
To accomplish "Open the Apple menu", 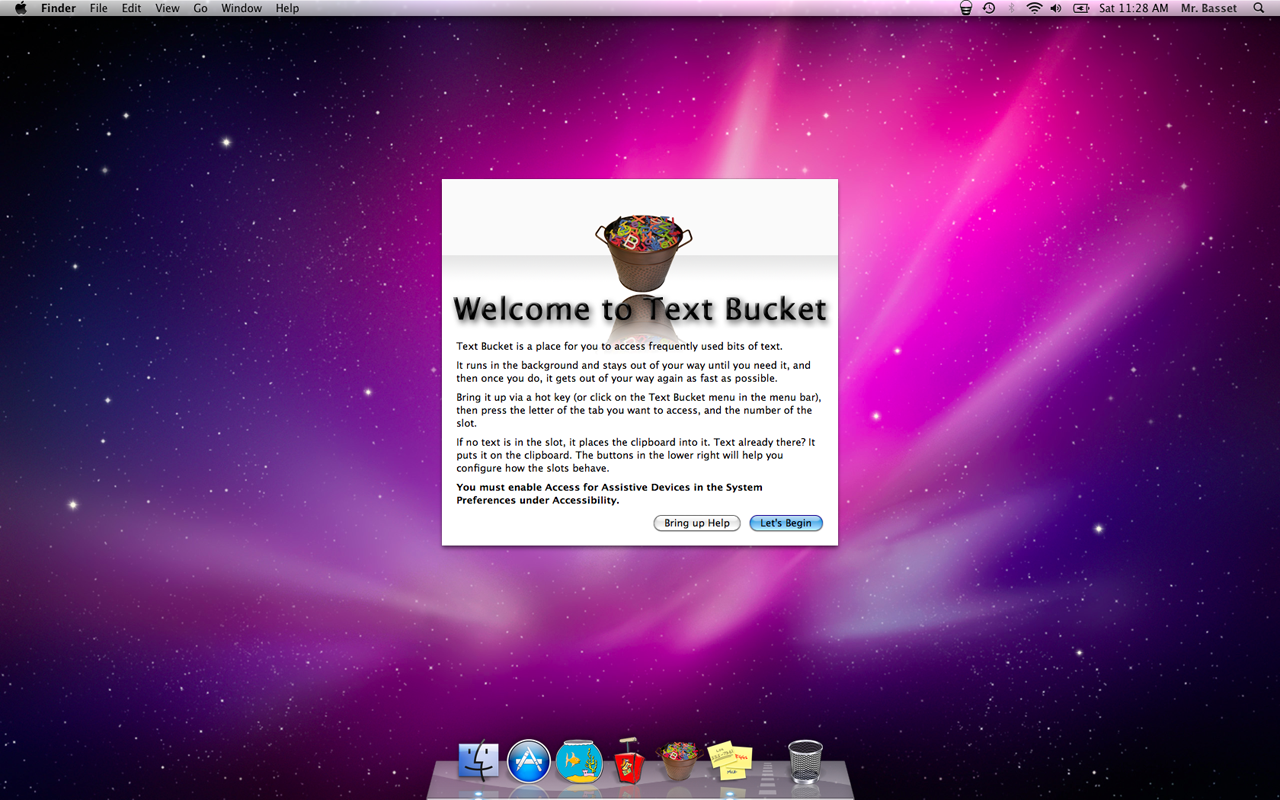I will pos(20,8).
